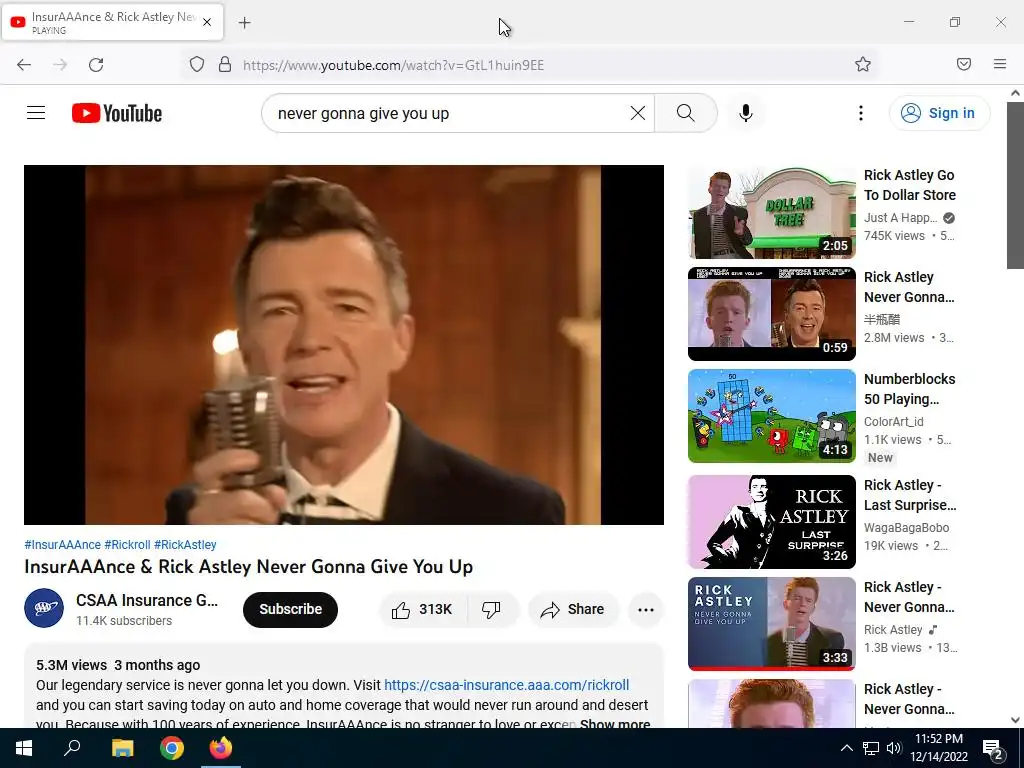Expand description with Show more
This screenshot has height=768, width=1024.
(615, 724)
